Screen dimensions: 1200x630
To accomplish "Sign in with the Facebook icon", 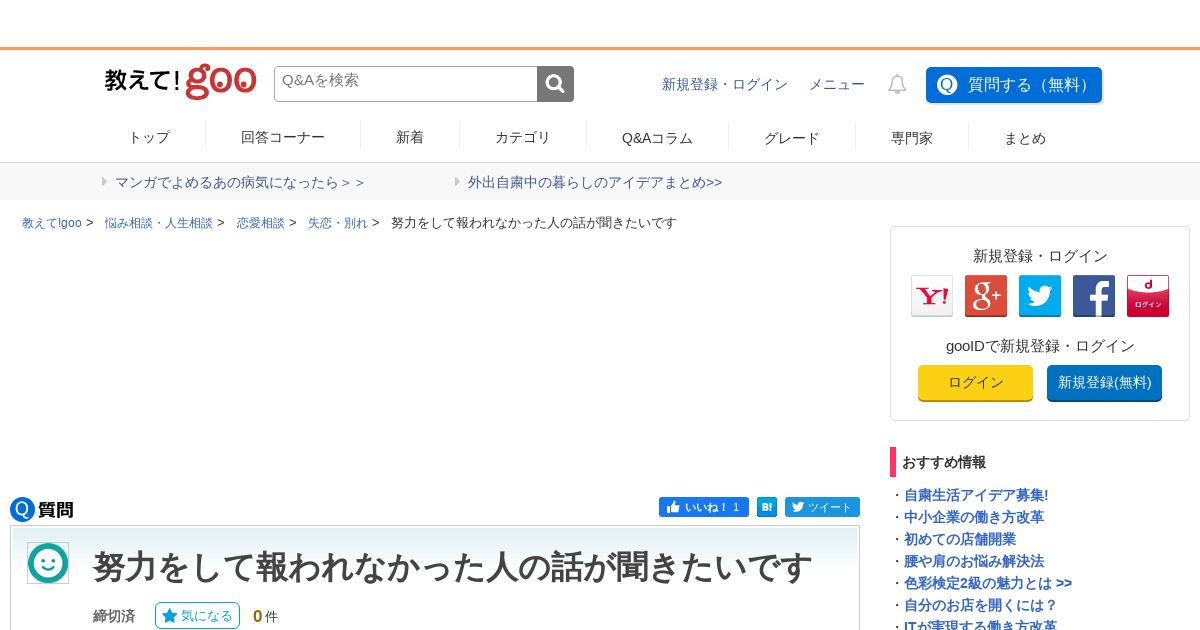I will click(x=1094, y=296).
